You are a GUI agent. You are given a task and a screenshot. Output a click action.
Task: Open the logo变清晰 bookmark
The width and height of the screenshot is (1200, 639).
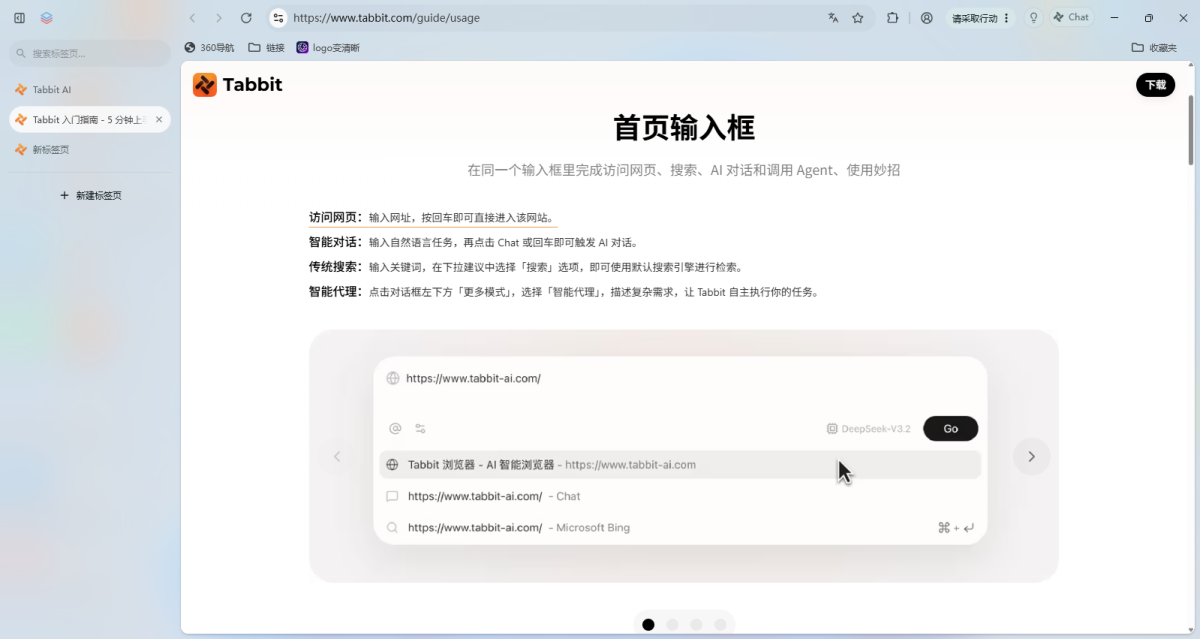pyautogui.click(x=328, y=47)
